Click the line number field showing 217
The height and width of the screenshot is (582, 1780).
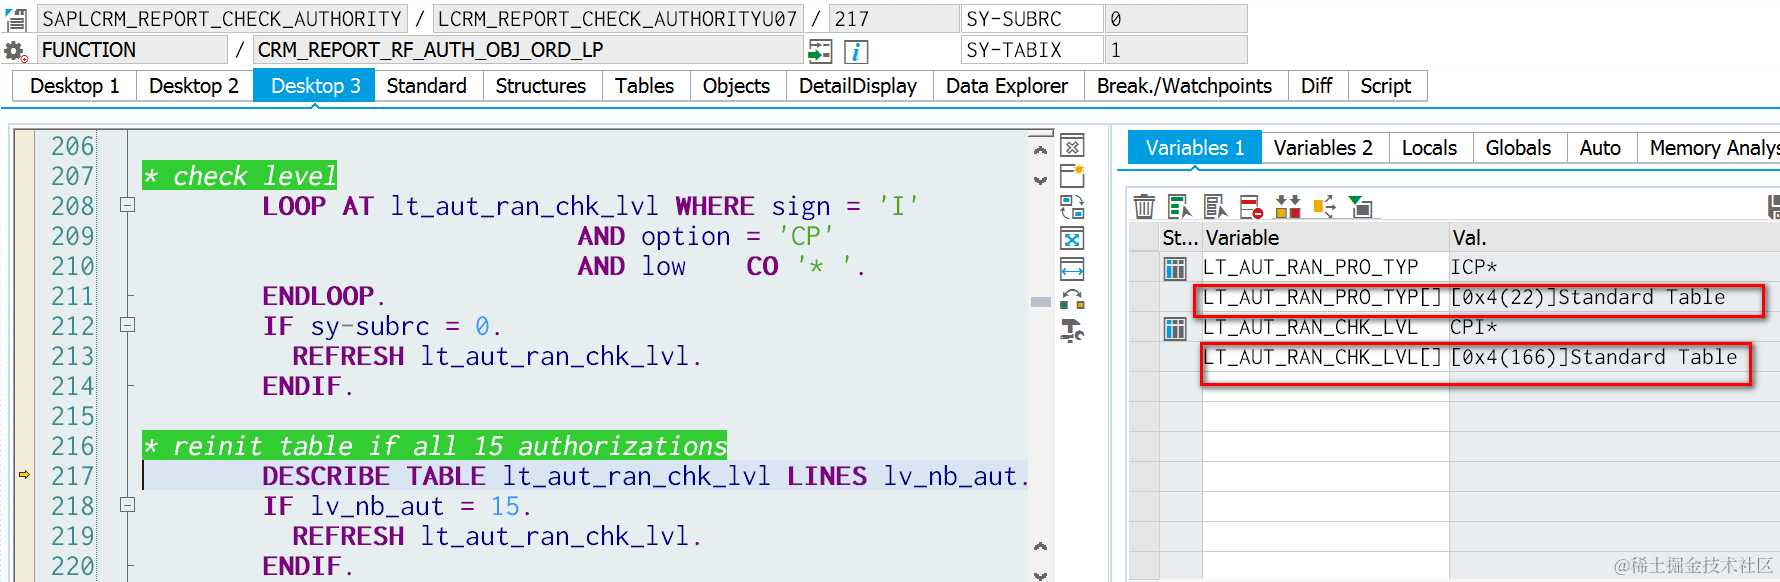pyautogui.click(x=894, y=19)
